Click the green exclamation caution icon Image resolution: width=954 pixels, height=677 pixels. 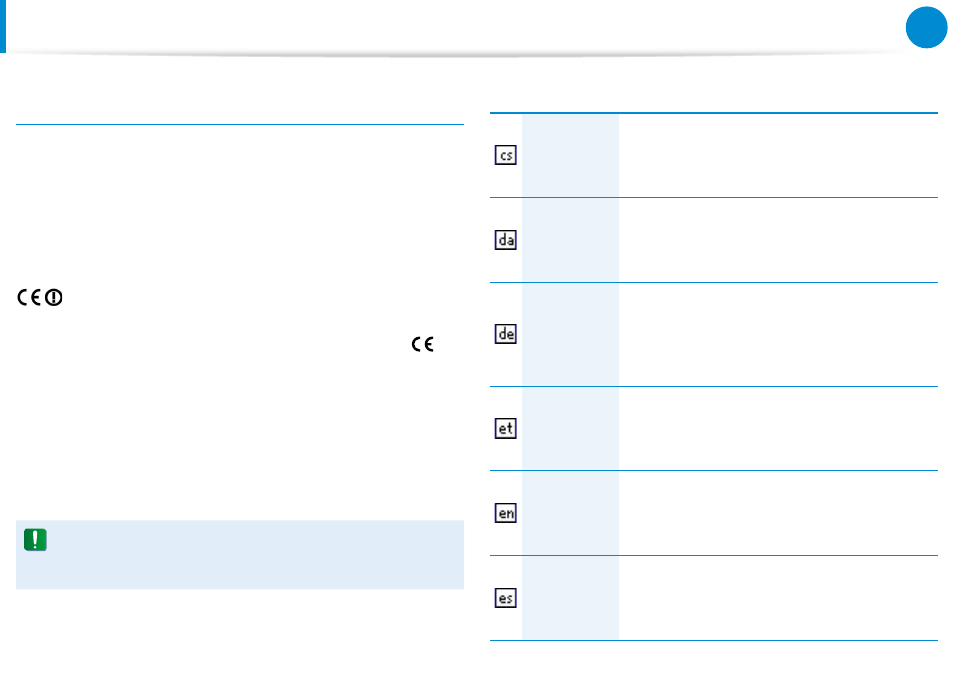tap(35, 540)
